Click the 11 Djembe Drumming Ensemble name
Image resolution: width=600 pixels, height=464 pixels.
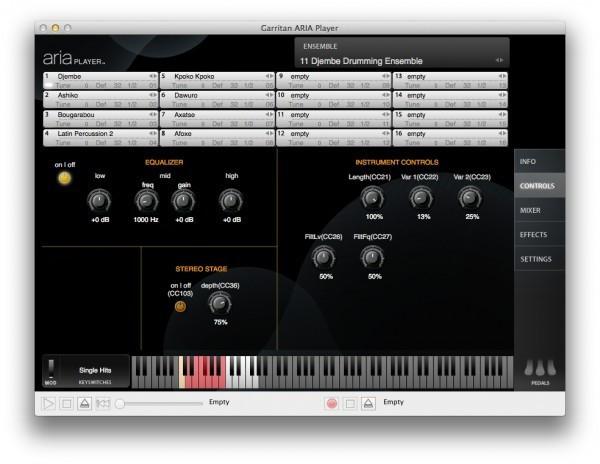tap(361, 61)
